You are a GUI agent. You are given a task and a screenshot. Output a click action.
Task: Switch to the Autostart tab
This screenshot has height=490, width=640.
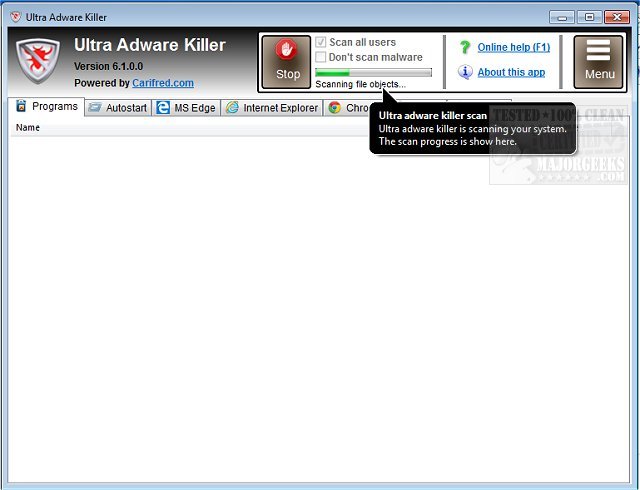pyautogui.click(x=118, y=108)
